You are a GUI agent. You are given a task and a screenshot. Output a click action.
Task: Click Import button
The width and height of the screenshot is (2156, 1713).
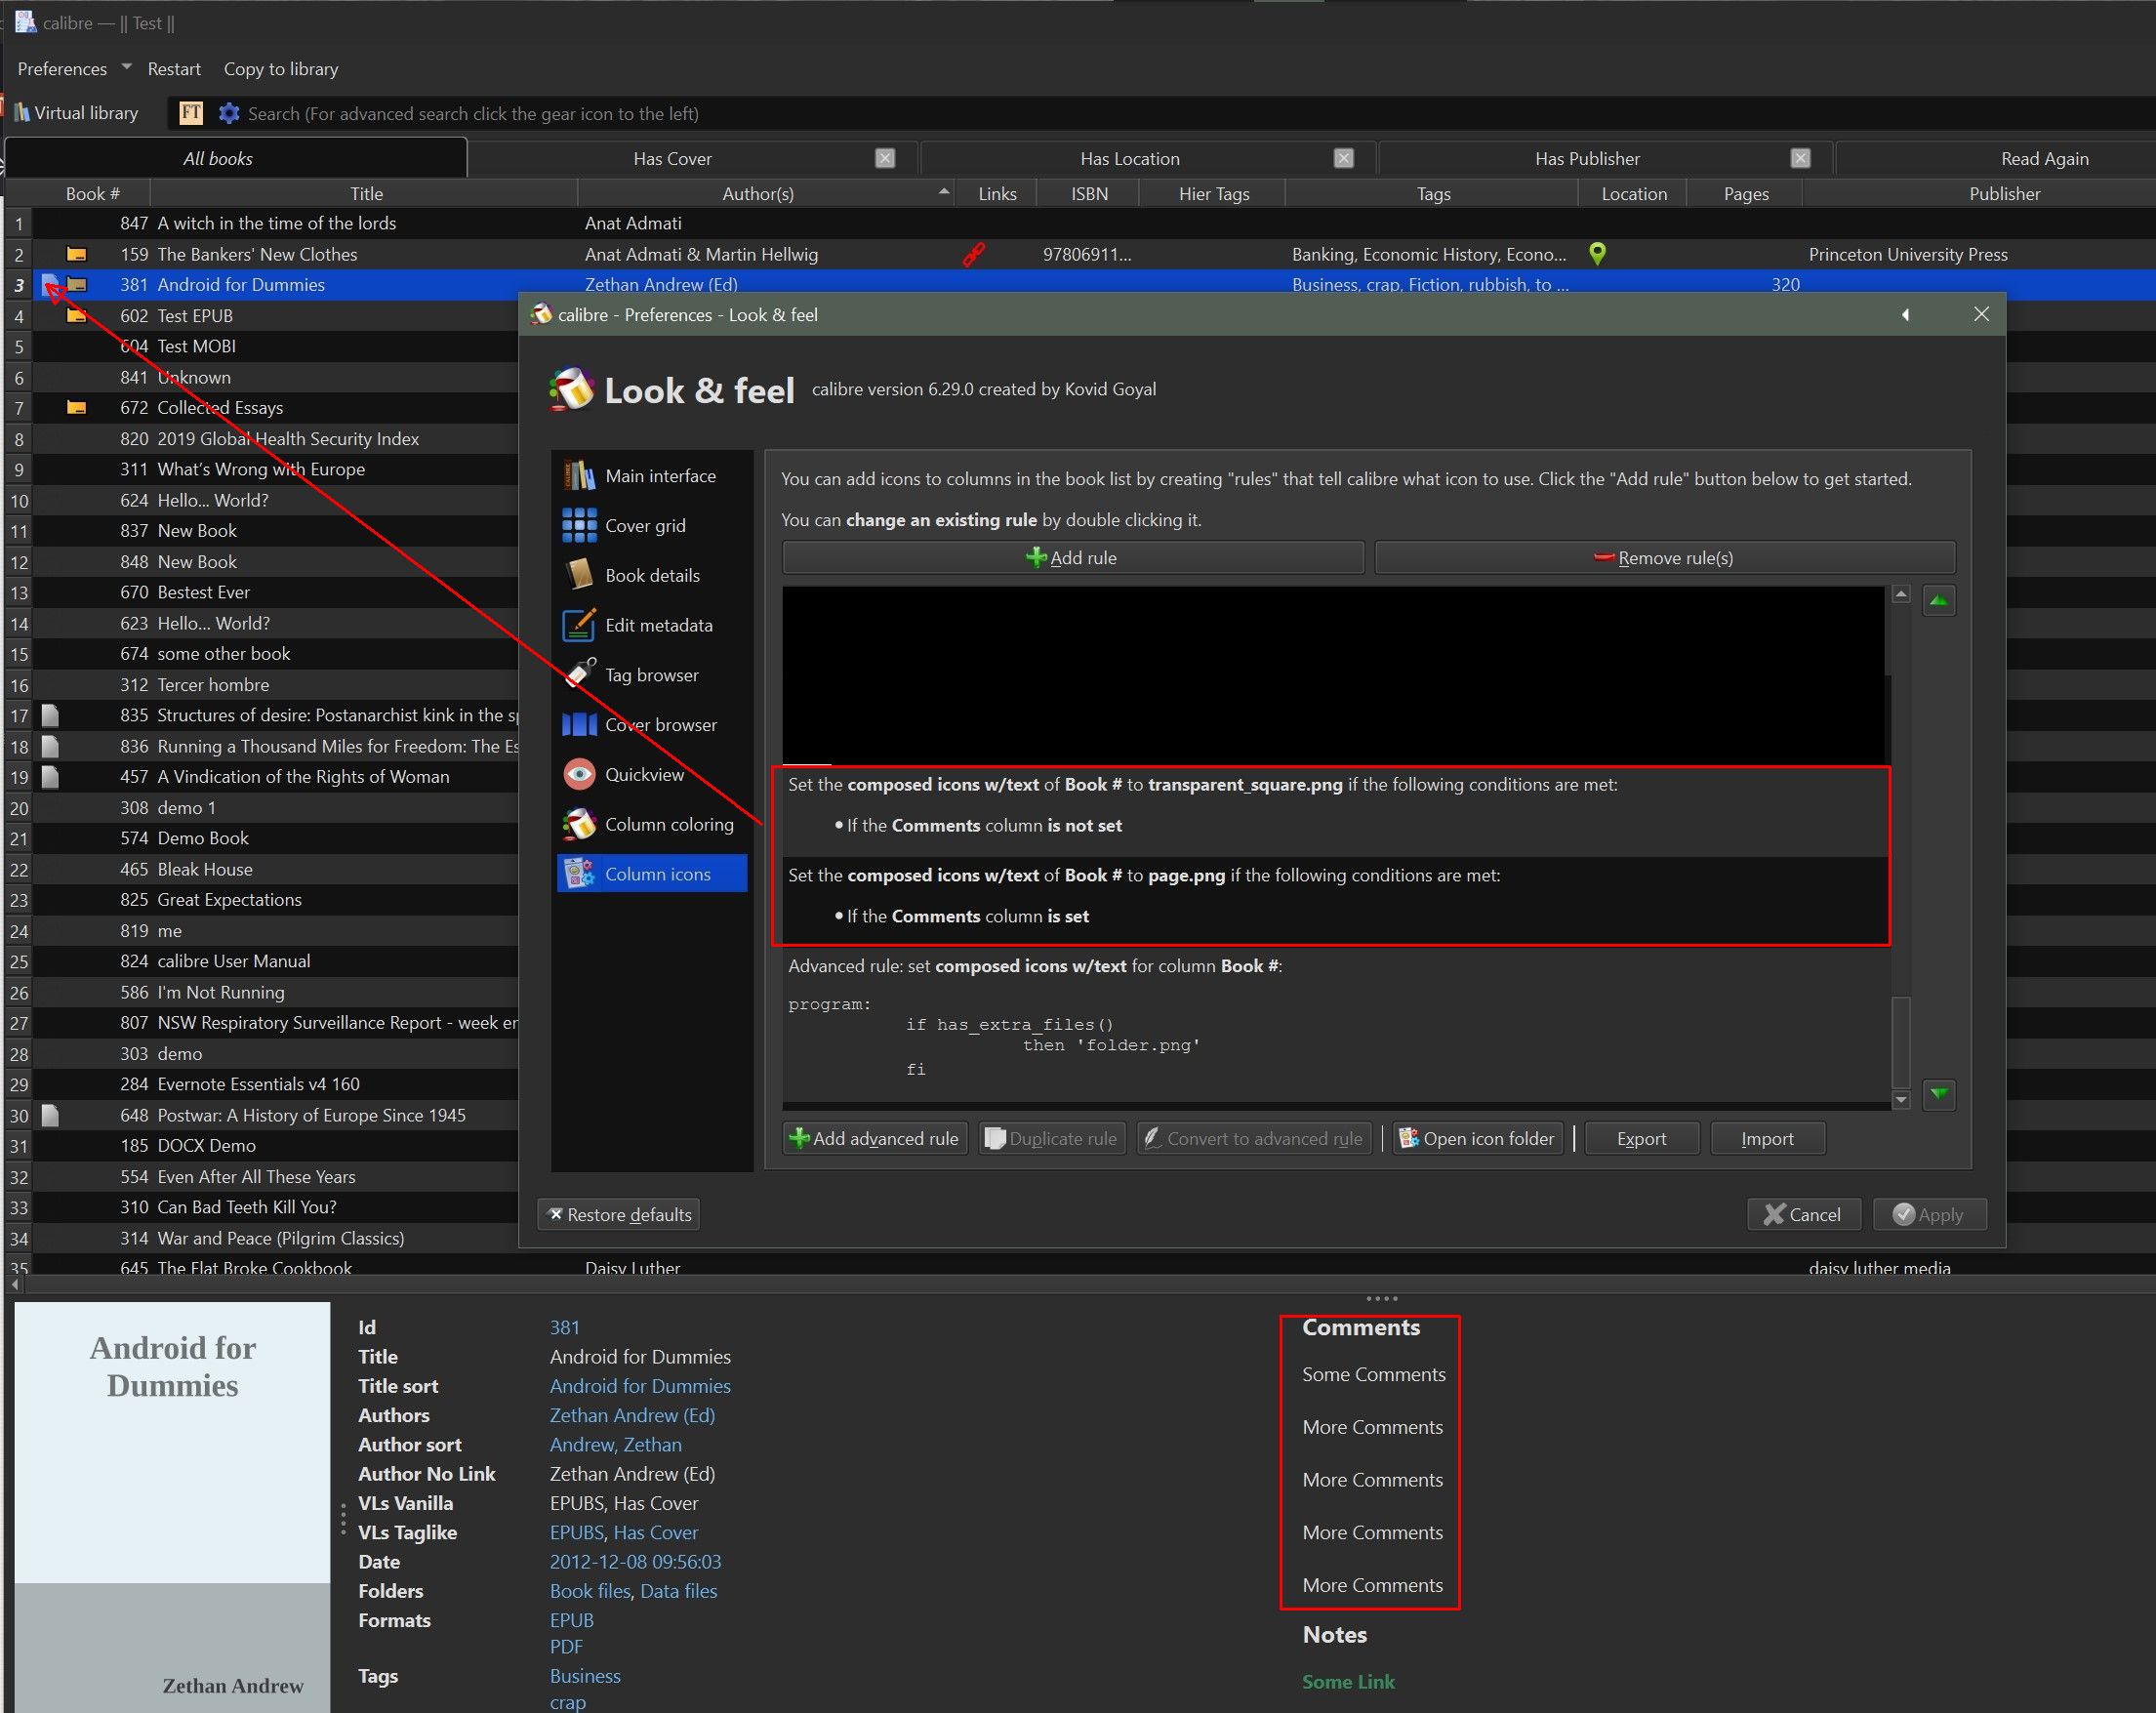coord(1768,1138)
